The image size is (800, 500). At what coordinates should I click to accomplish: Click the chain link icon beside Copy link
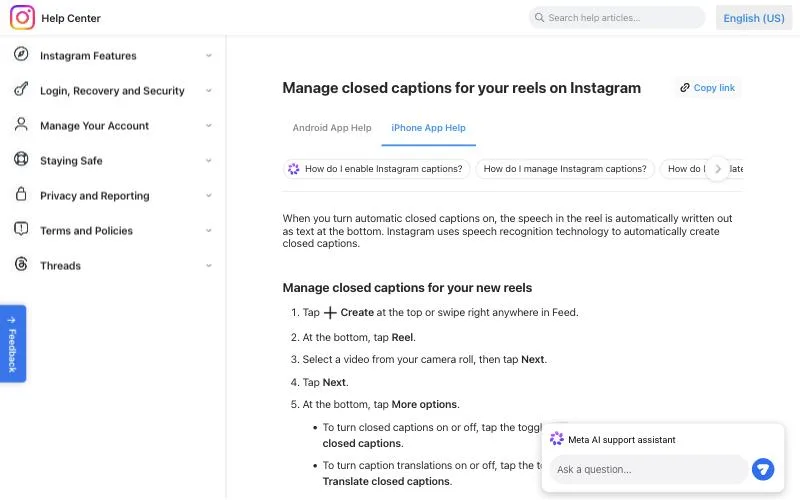[685, 88]
